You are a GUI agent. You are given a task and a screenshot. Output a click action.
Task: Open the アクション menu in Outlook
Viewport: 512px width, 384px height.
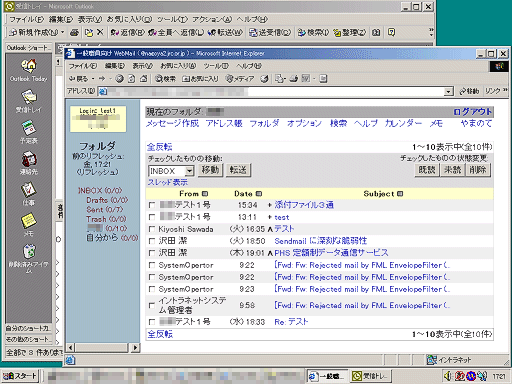(x=212, y=19)
